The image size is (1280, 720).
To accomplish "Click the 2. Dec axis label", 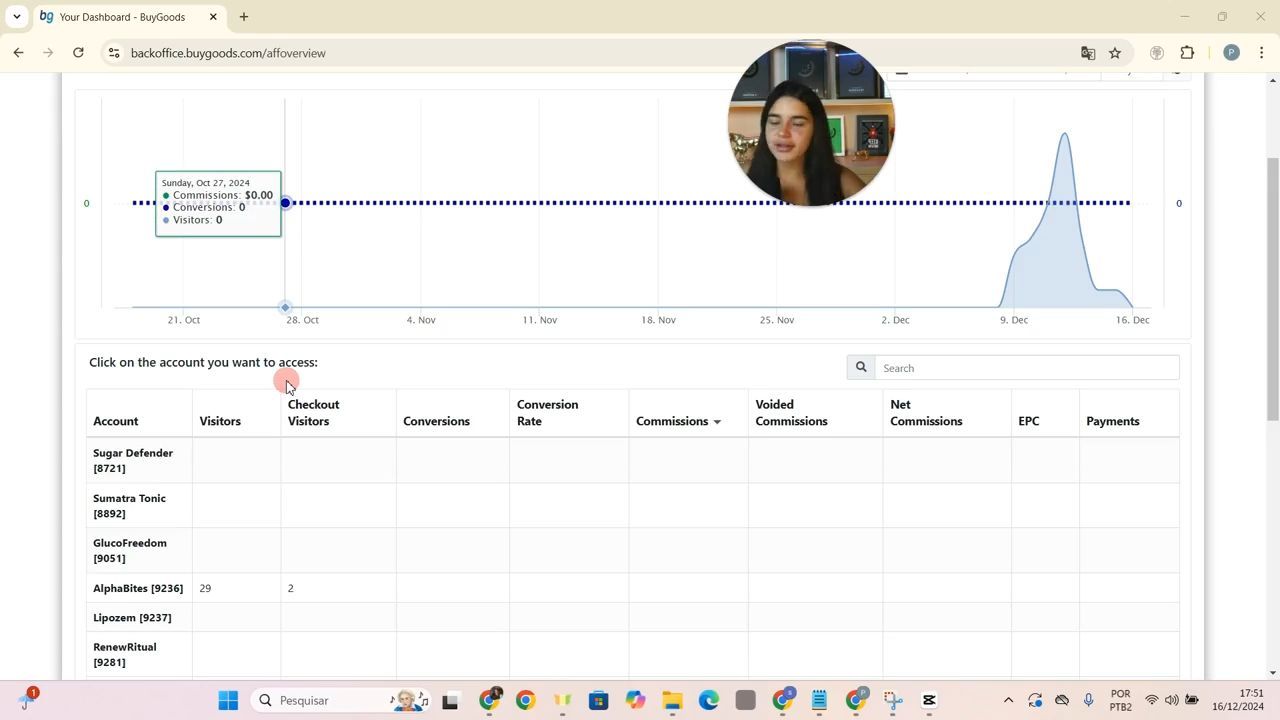I will coord(895,320).
